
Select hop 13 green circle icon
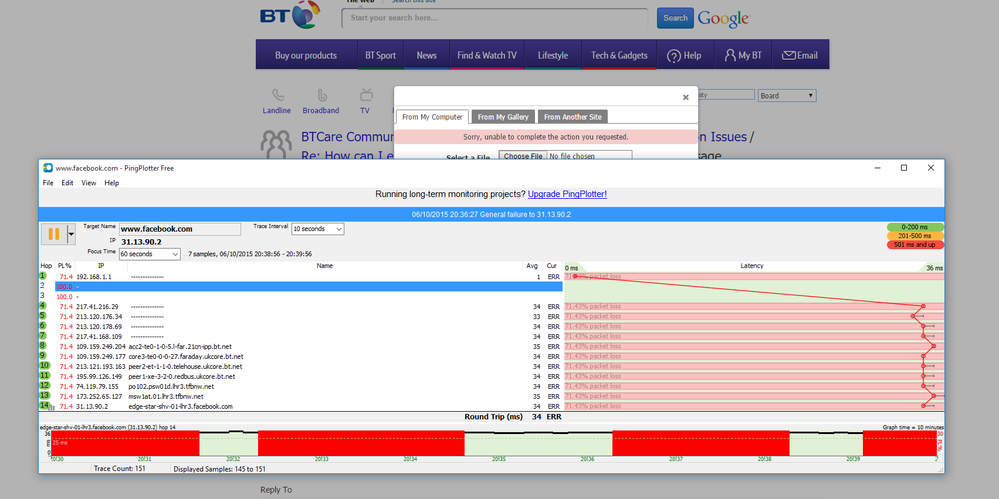click(x=44, y=396)
